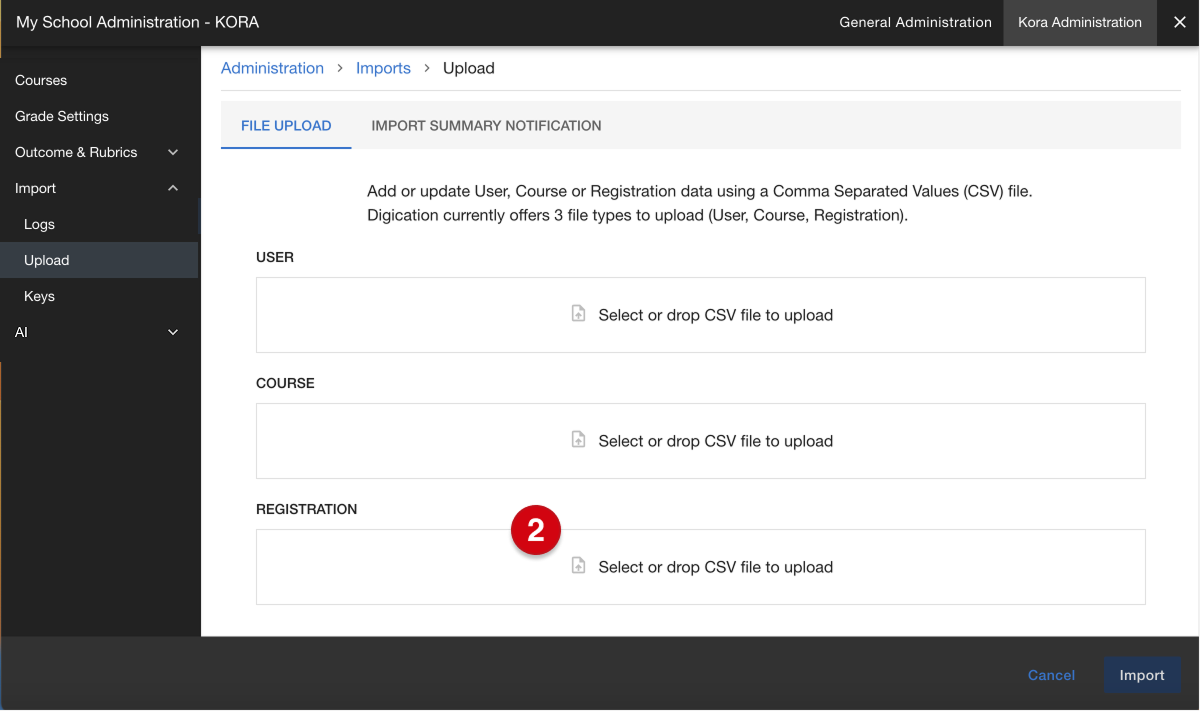Click the upload icon in the COURSE drop zone
The width and height of the screenshot is (1200, 711).
[578, 440]
